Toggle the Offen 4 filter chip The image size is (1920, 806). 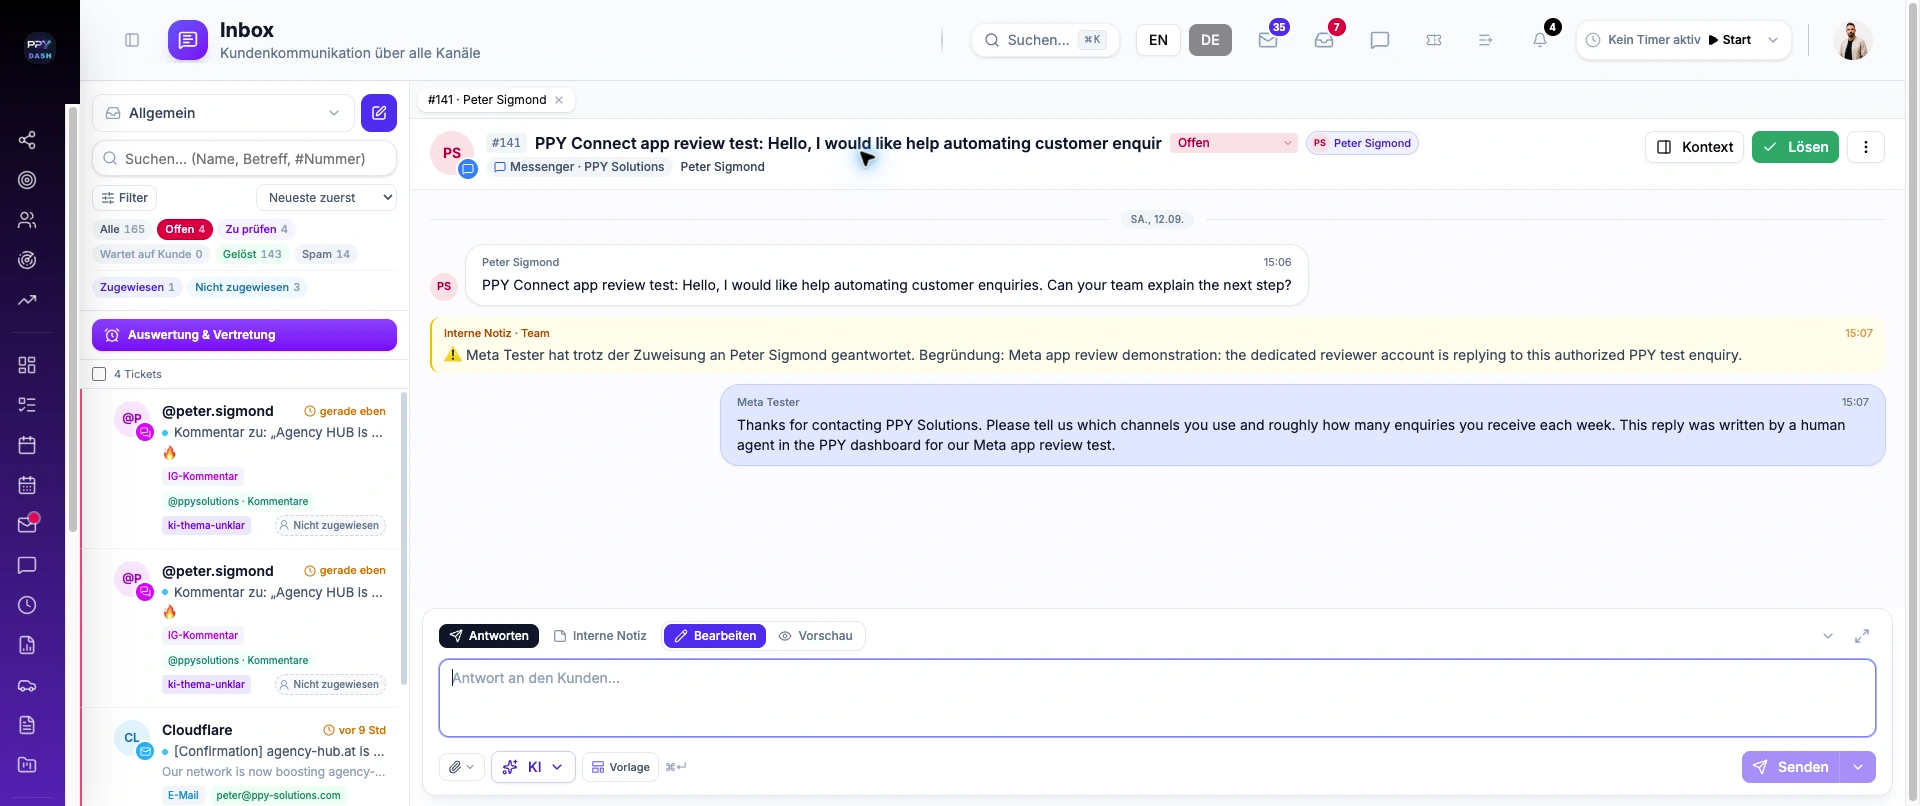[185, 229]
